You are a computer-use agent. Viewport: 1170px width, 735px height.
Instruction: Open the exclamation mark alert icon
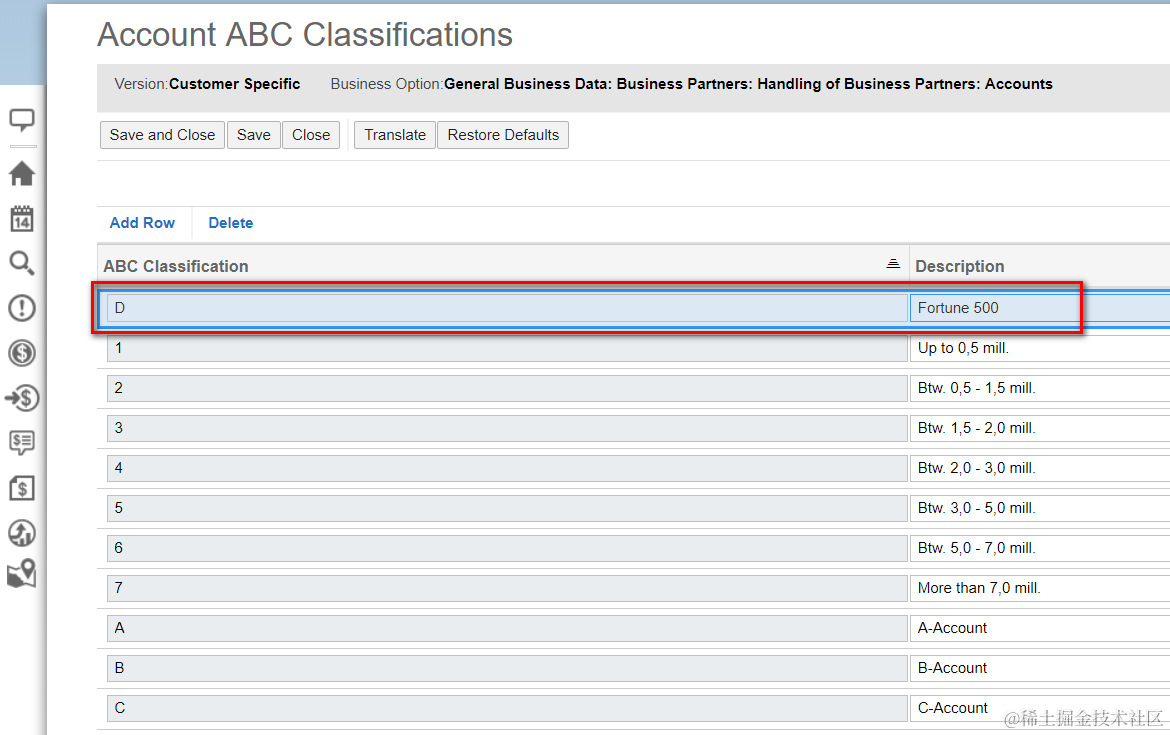point(22,307)
